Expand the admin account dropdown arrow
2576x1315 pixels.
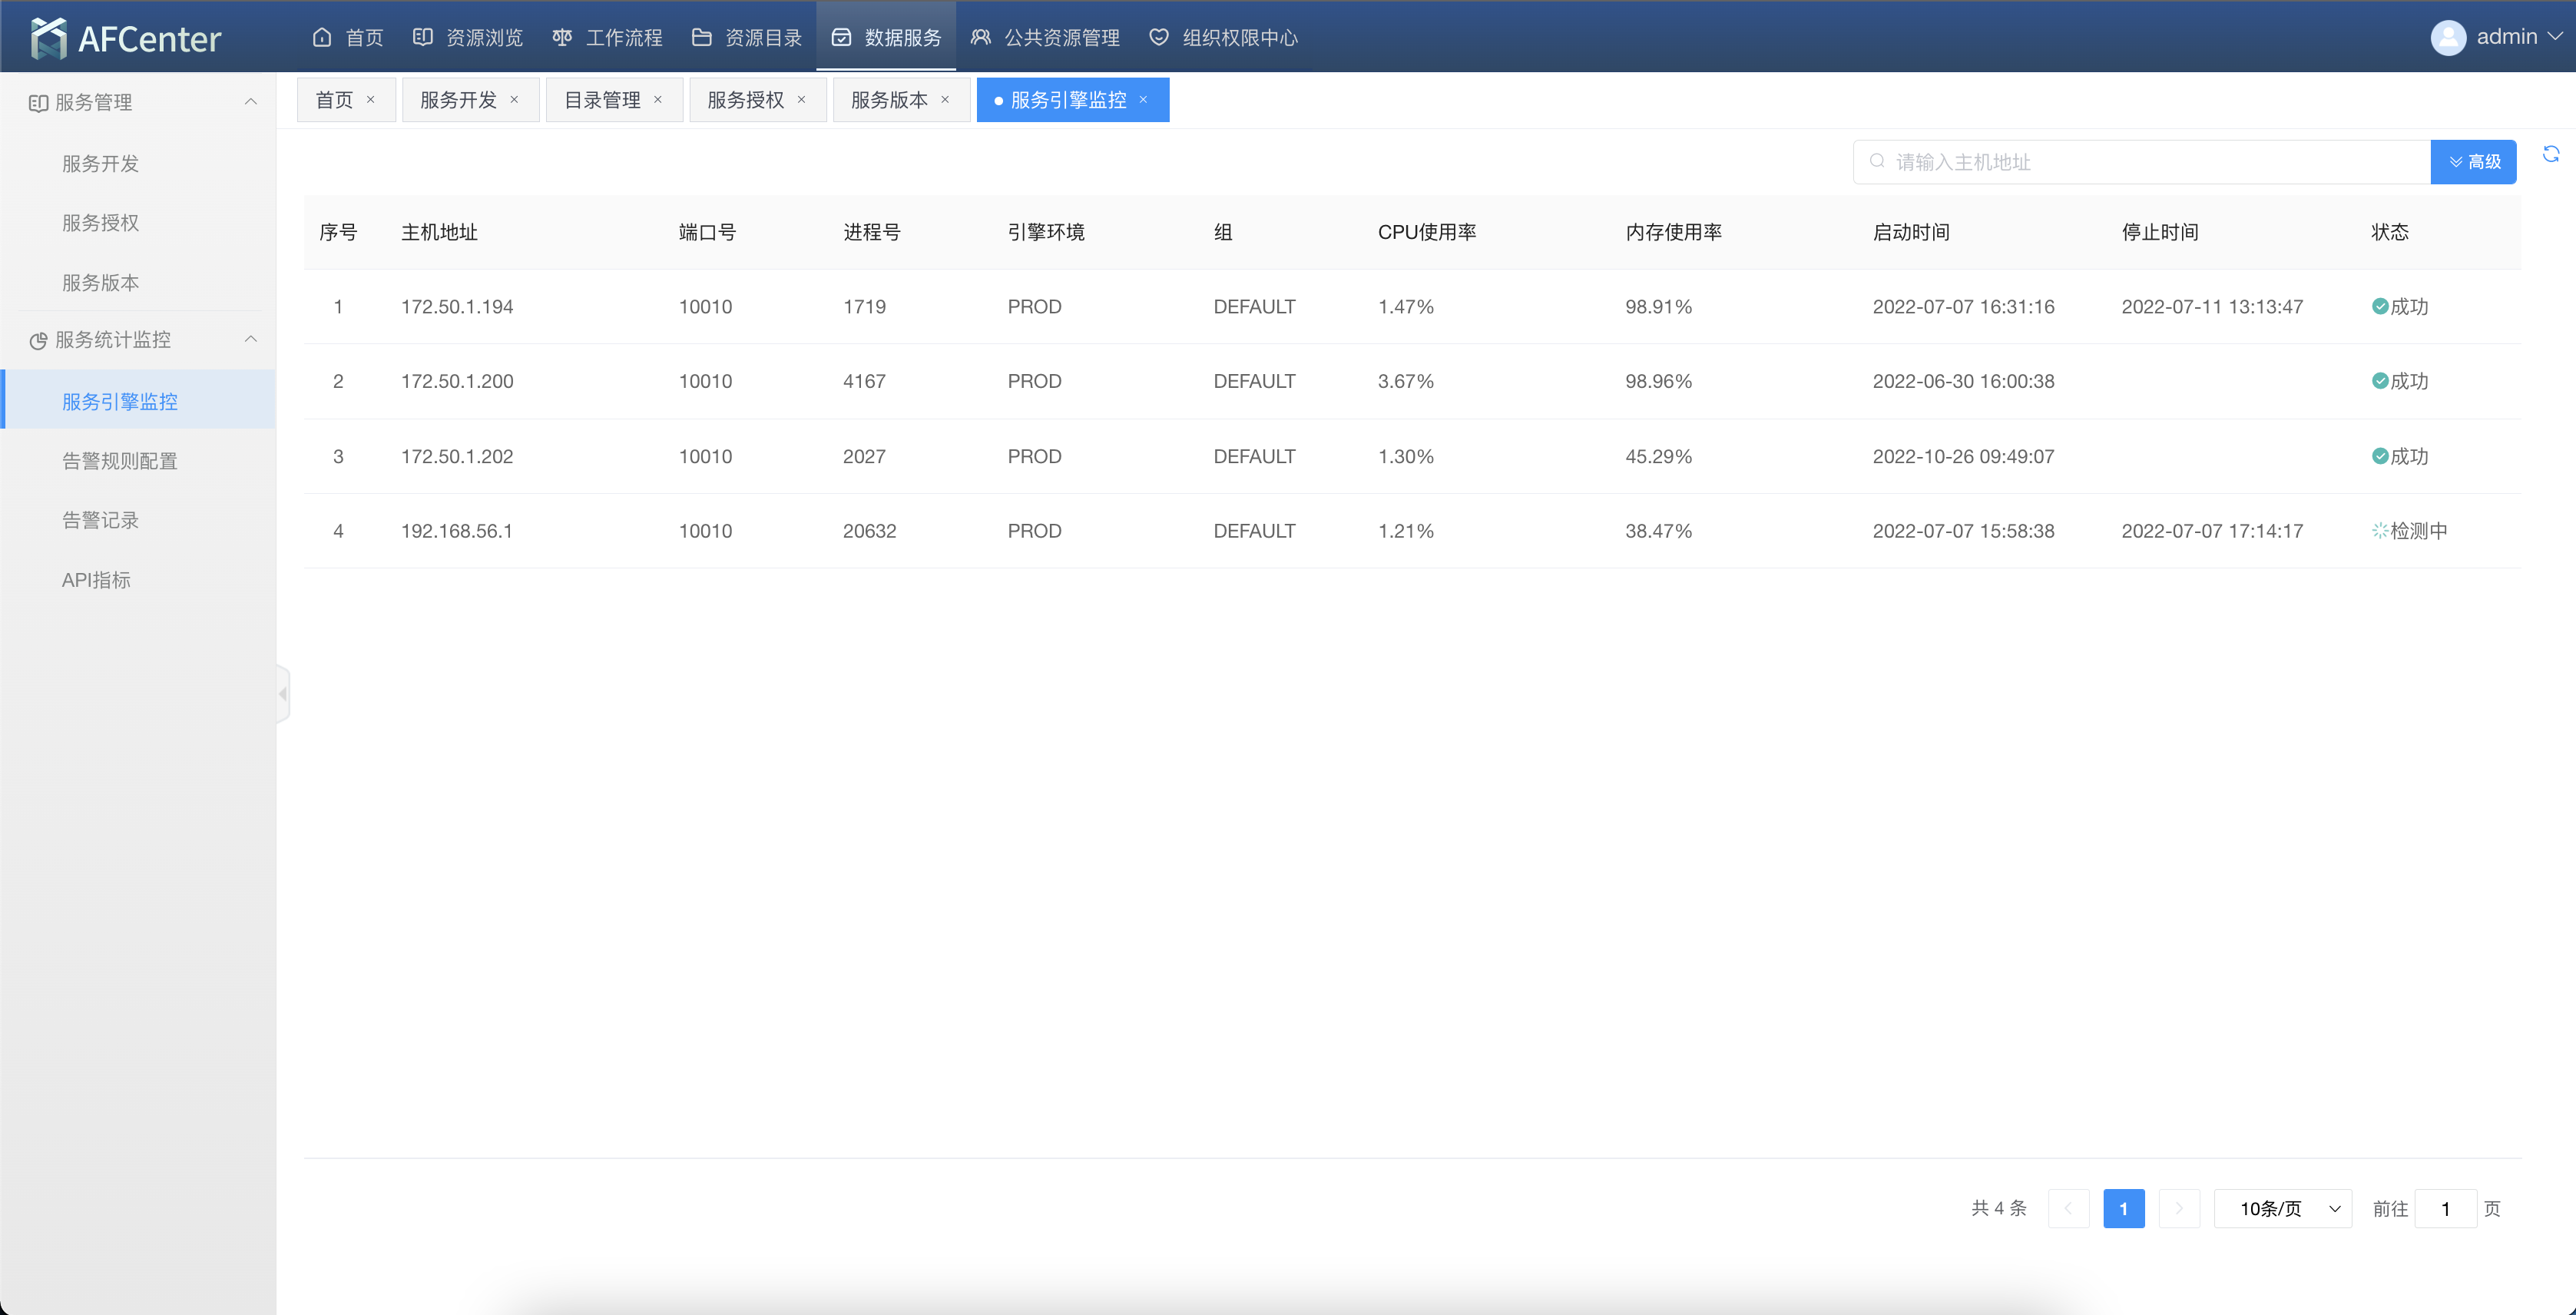pyautogui.click(x=2555, y=37)
